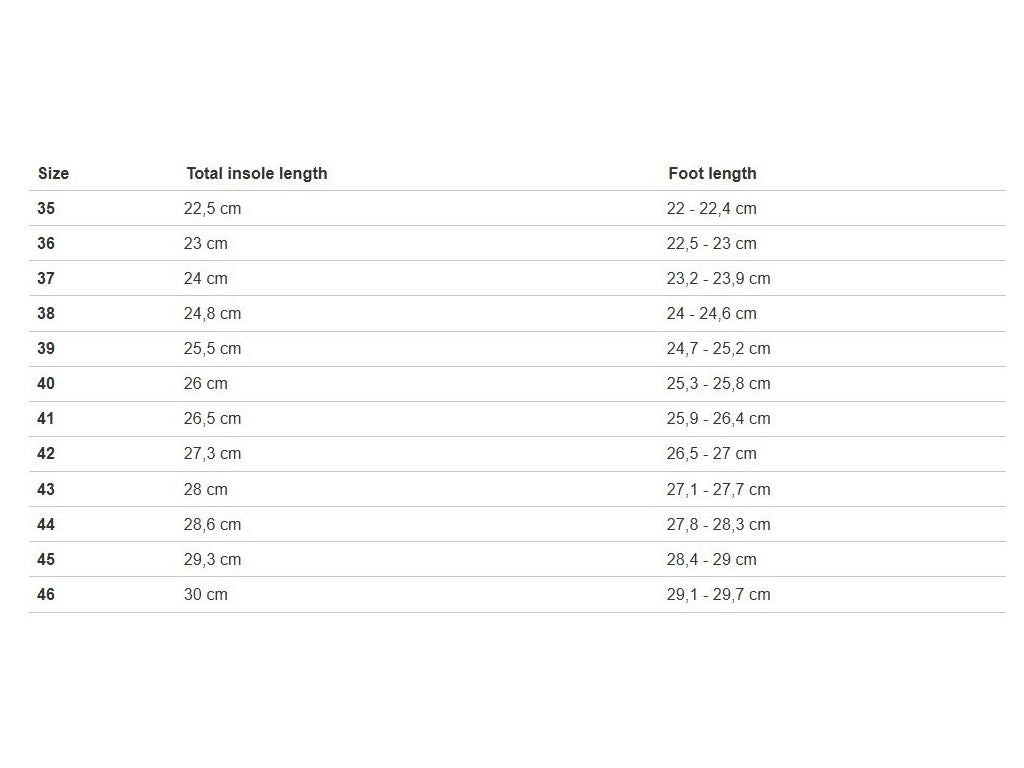Select size 45 row label
The height and width of the screenshot is (768, 1024).
pos(46,559)
